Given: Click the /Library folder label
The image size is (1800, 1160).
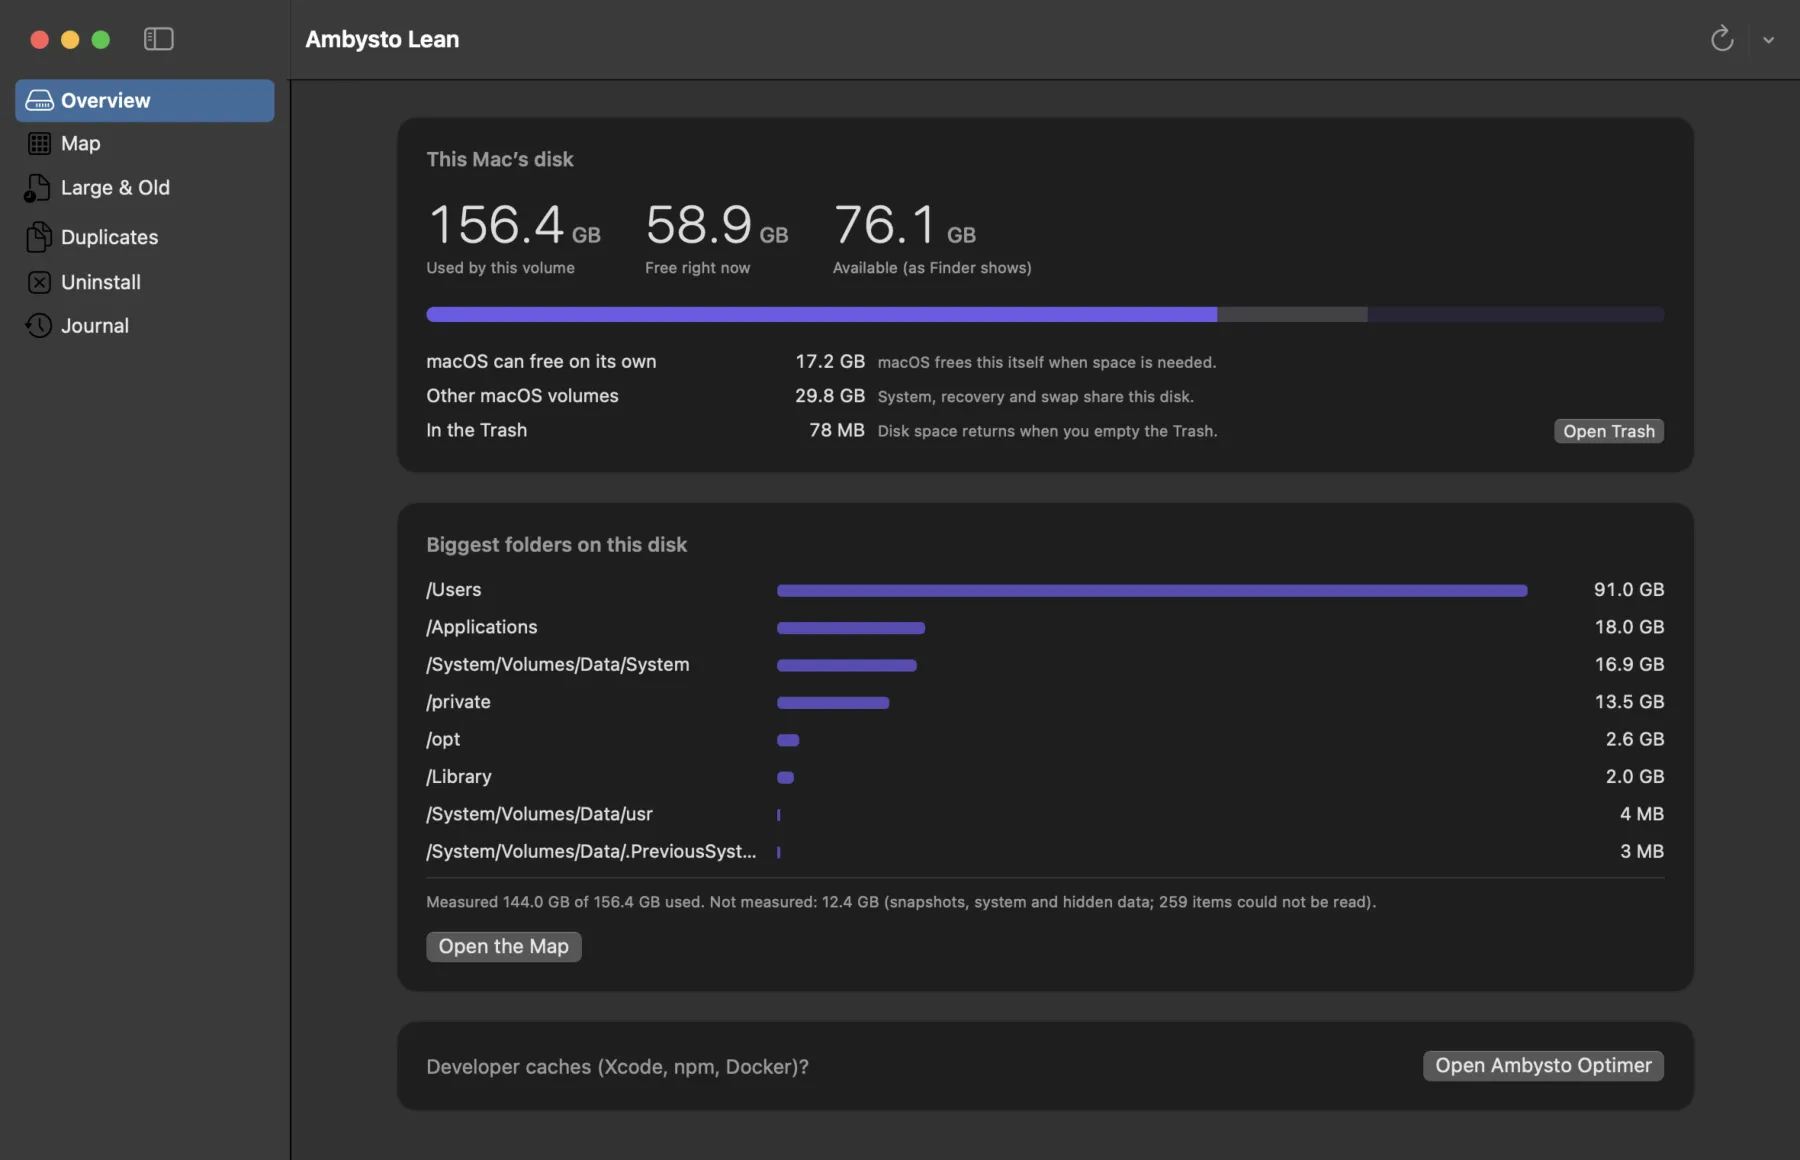Looking at the screenshot, I should coord(459,777).
